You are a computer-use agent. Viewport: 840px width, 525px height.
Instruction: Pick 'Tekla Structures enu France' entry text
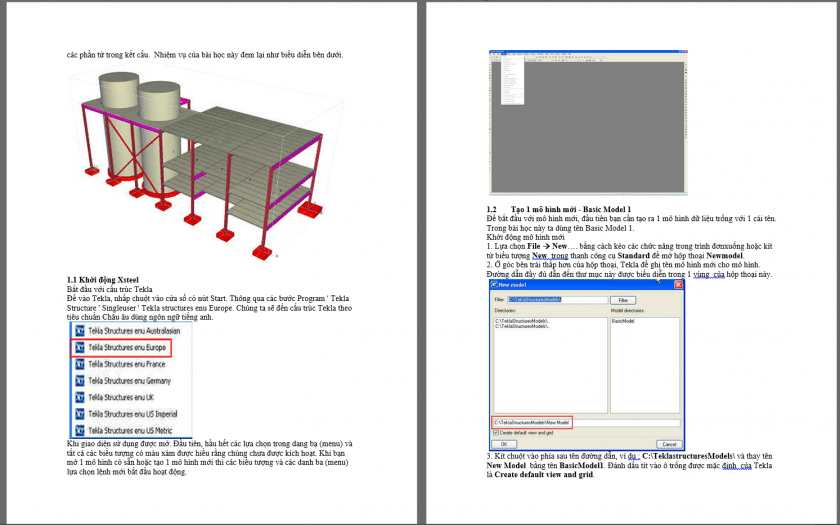(x=126, y=364)
